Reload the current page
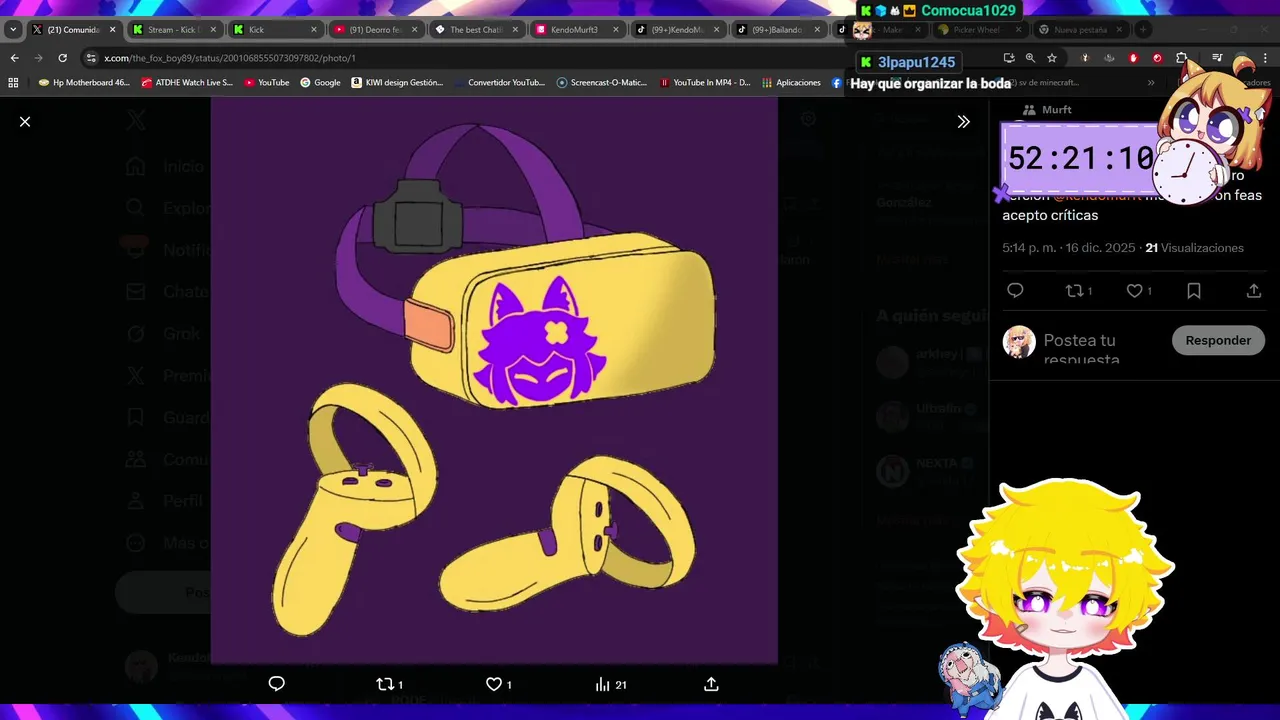This screenshot has width=1280, height=720. tap(62, 58)
